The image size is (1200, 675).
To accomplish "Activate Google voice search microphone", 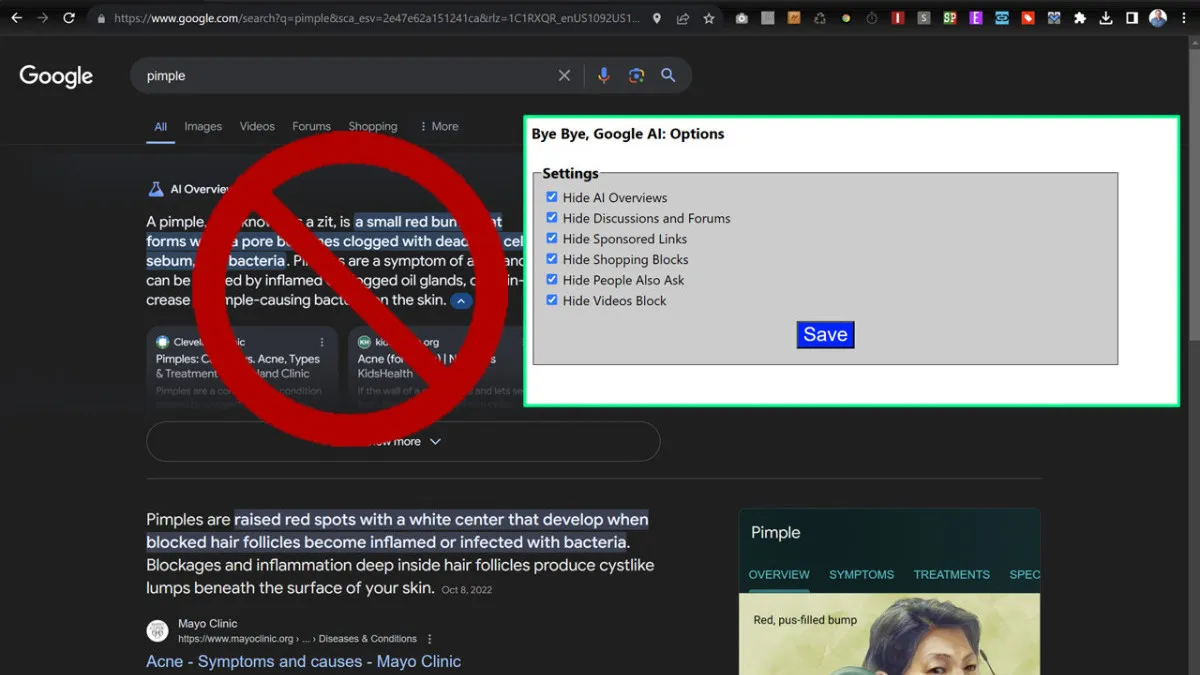I will click(x=604, y=75).
